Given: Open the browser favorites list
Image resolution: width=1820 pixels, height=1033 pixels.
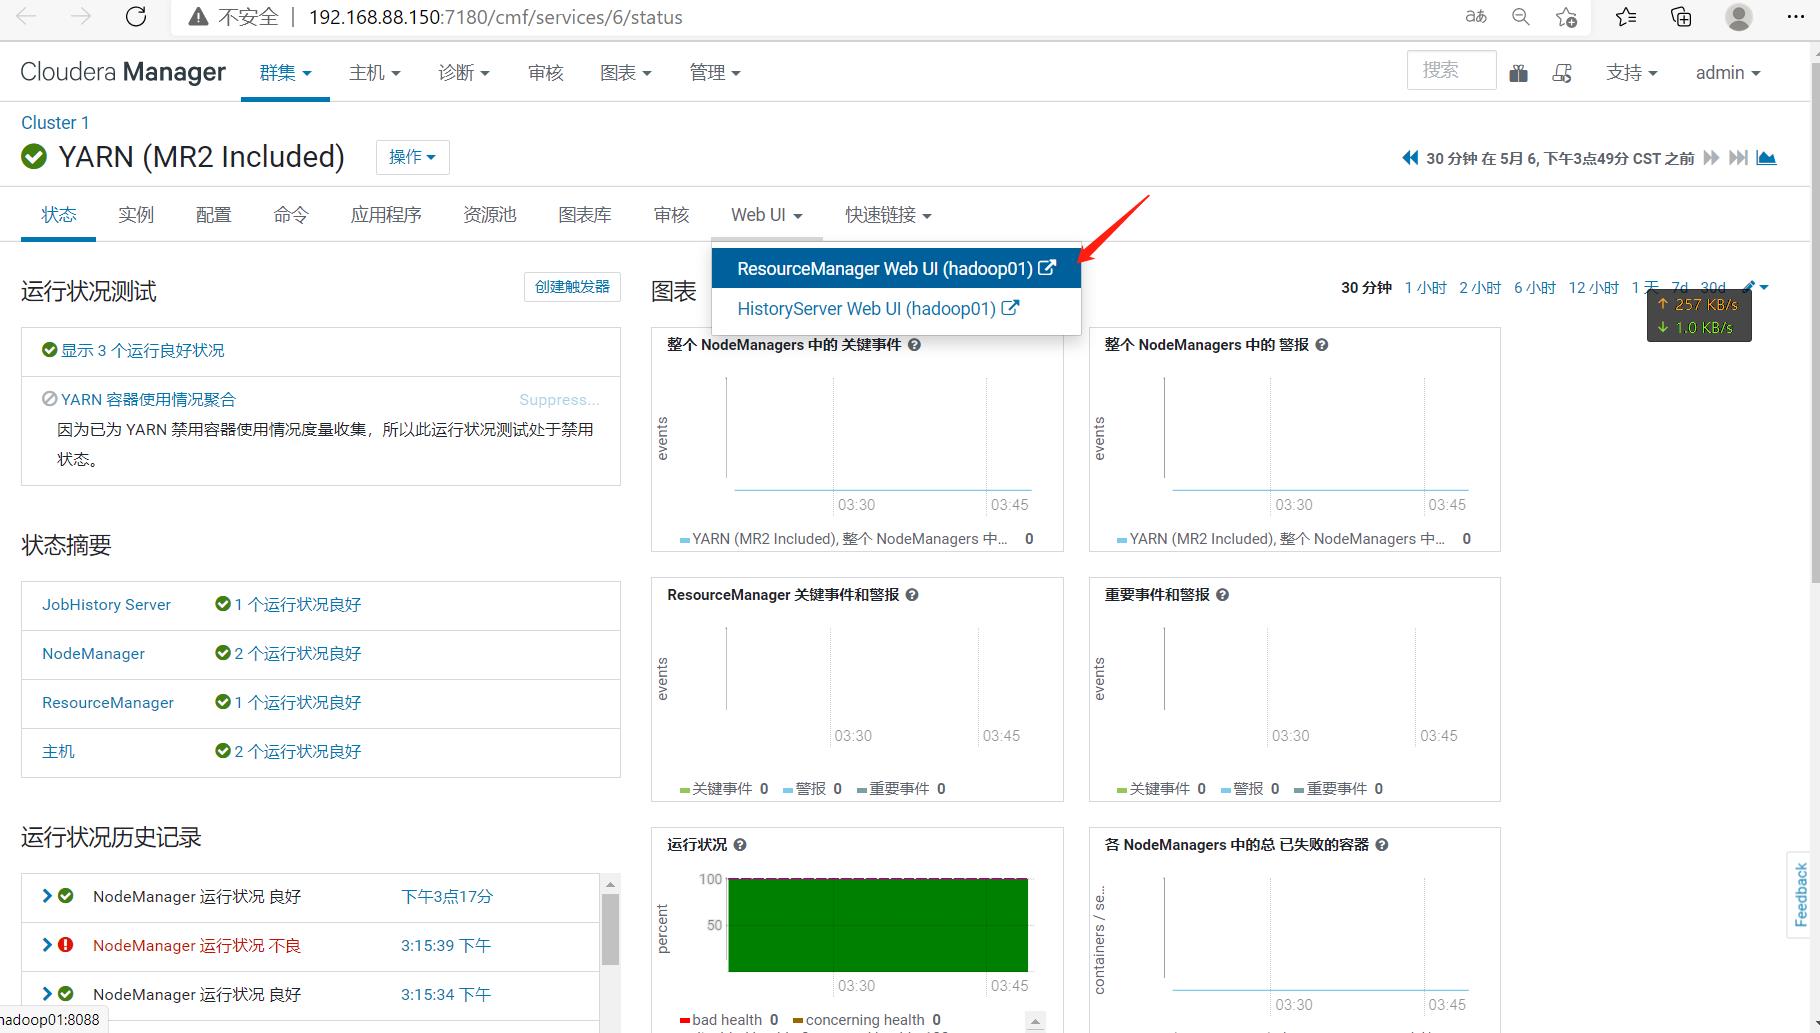Looking at the screenshot, I should [1626, 17].
